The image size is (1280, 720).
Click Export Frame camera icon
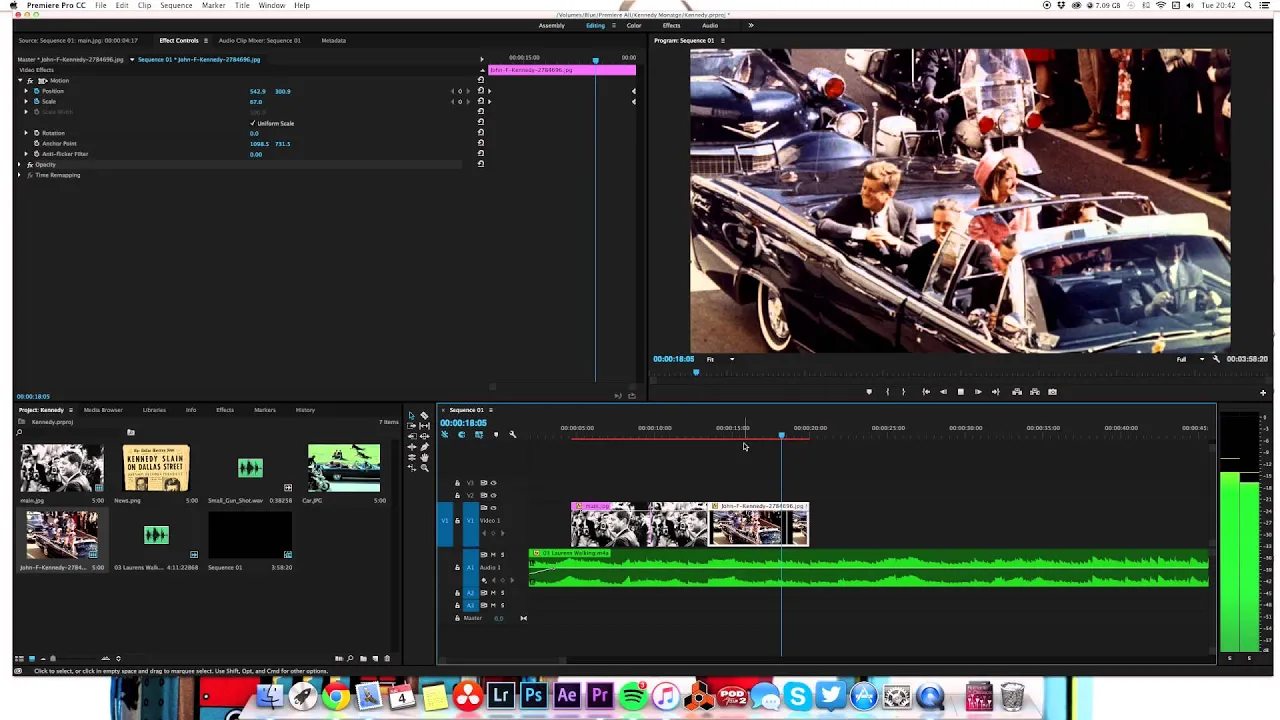pyautogui.click(x=1052, y=392)
